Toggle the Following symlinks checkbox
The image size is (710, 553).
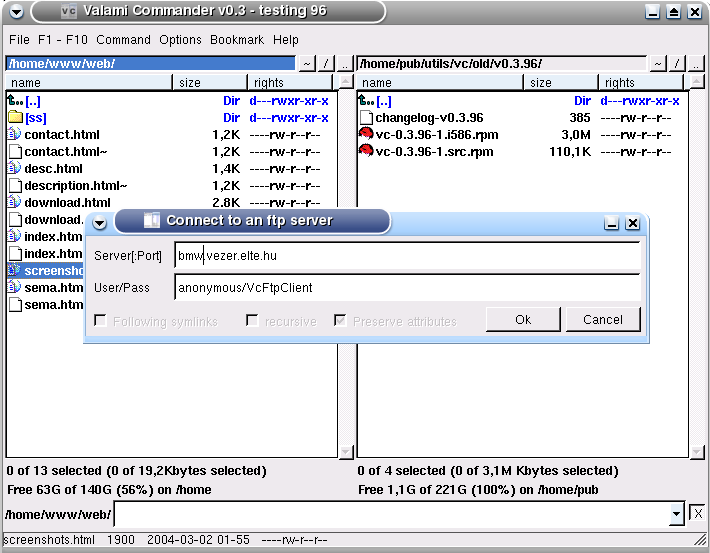[100, 321]
